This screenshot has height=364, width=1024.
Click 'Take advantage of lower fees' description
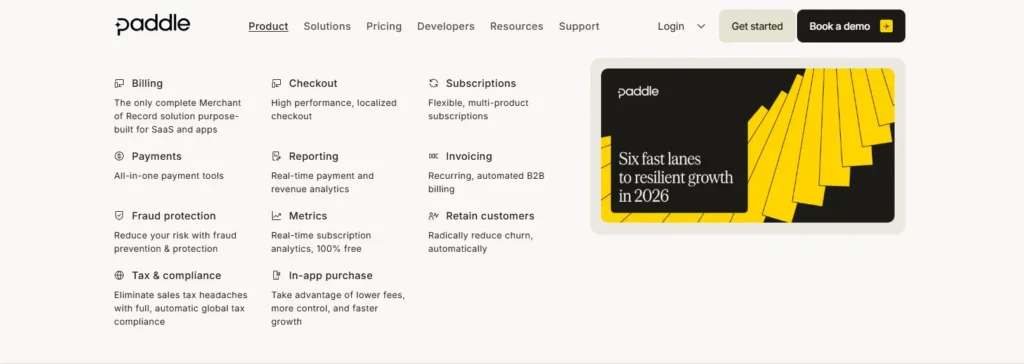(x=338, y=308)
